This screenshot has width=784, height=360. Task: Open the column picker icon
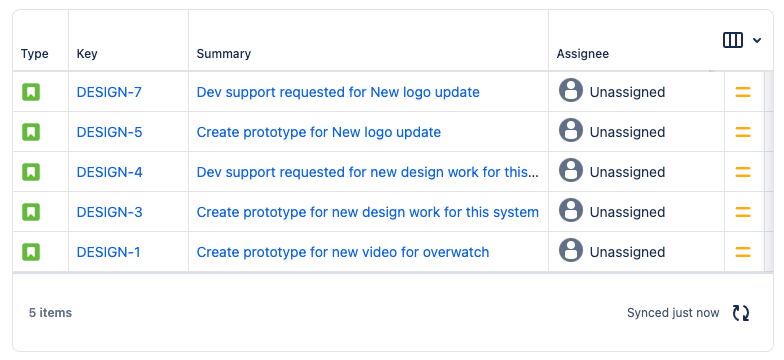point(733,40)
